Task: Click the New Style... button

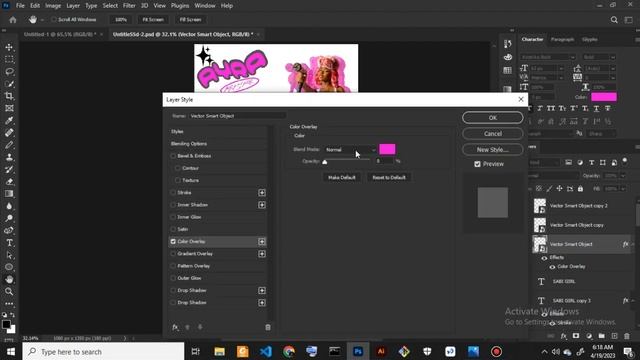Action: (493, 149)
